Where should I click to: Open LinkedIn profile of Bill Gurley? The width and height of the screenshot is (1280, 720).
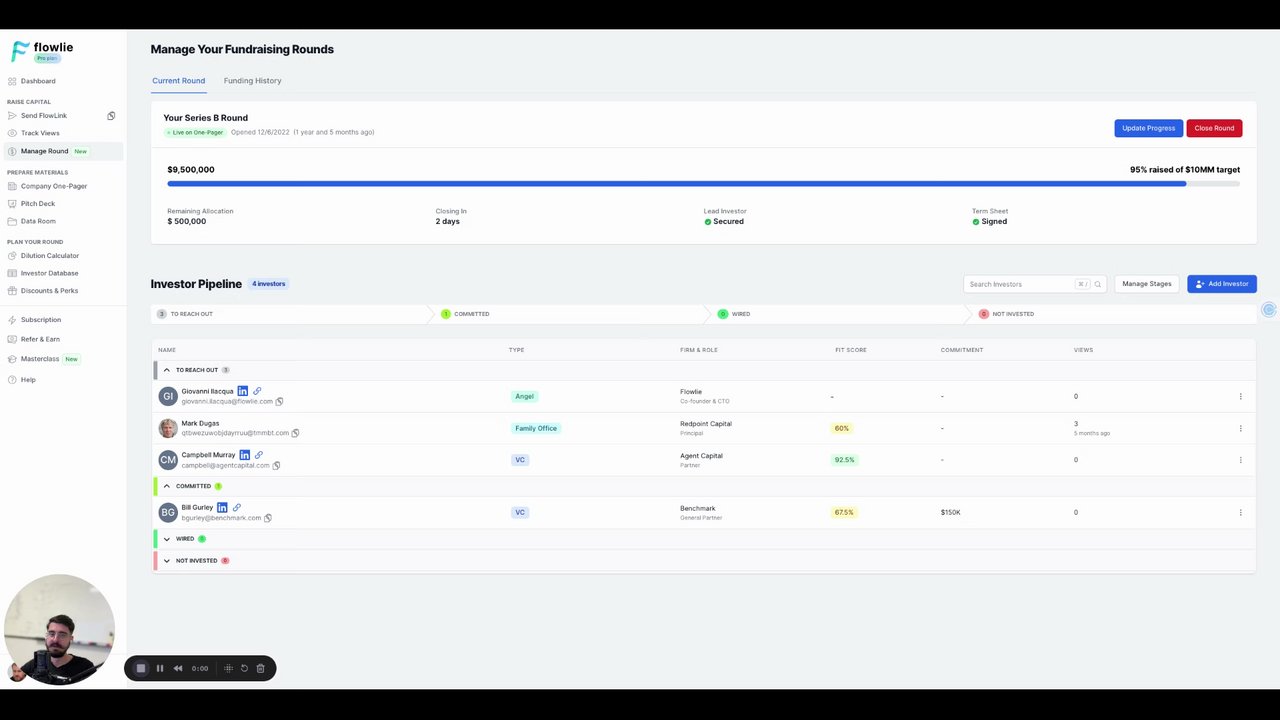(x=222, y=507)
